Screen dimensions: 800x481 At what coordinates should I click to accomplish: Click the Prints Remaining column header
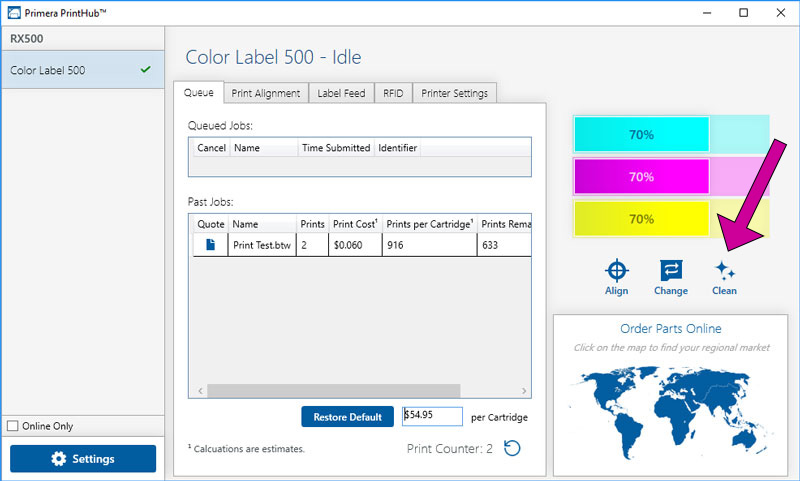(505, 224)
